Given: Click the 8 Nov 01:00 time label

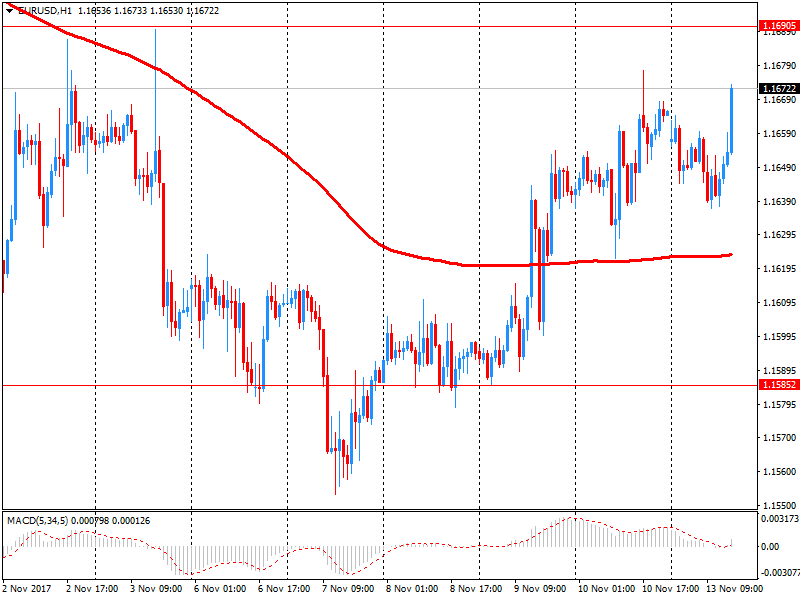Looking at the screenshot, I should [x=412, y=588].
